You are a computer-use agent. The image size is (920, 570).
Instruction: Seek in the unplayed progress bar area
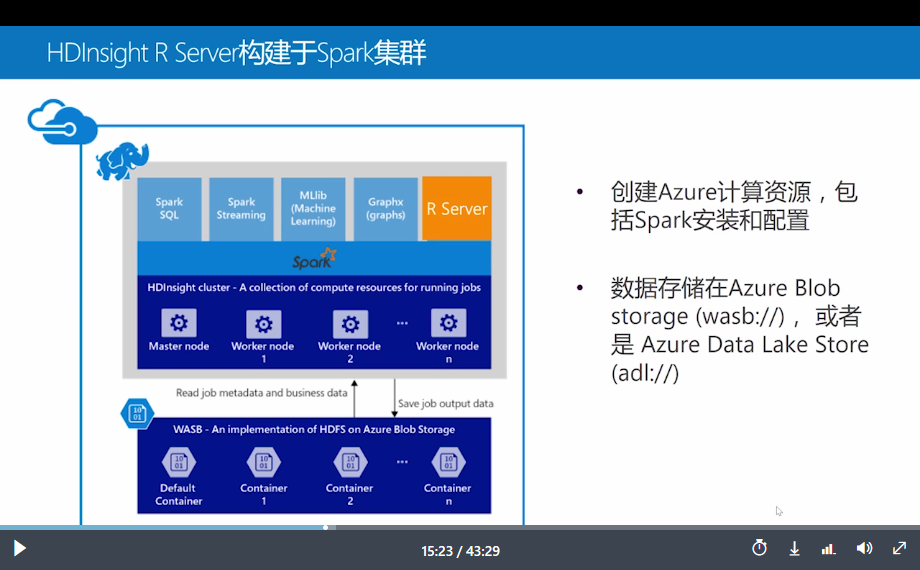coord(623,527)
